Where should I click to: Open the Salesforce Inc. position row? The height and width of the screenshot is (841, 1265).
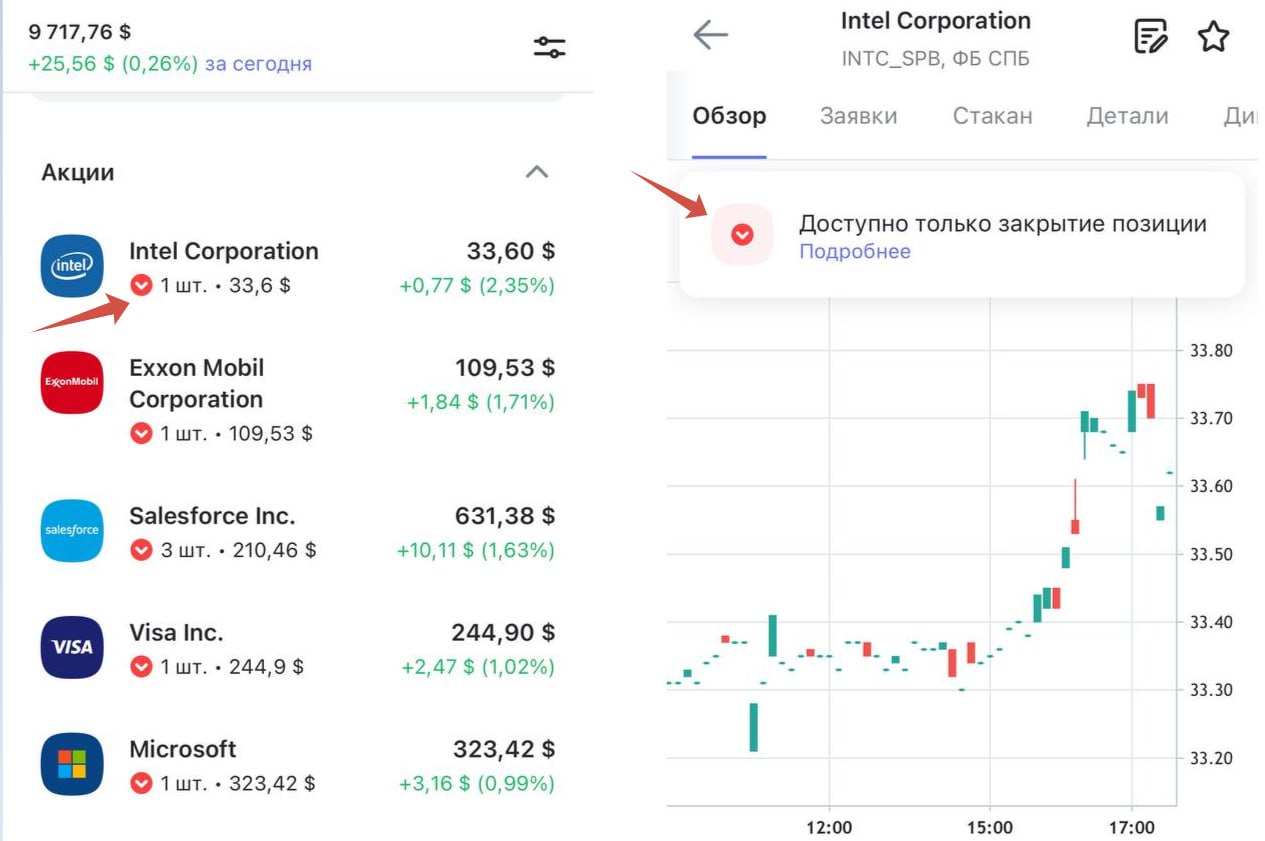298,532
